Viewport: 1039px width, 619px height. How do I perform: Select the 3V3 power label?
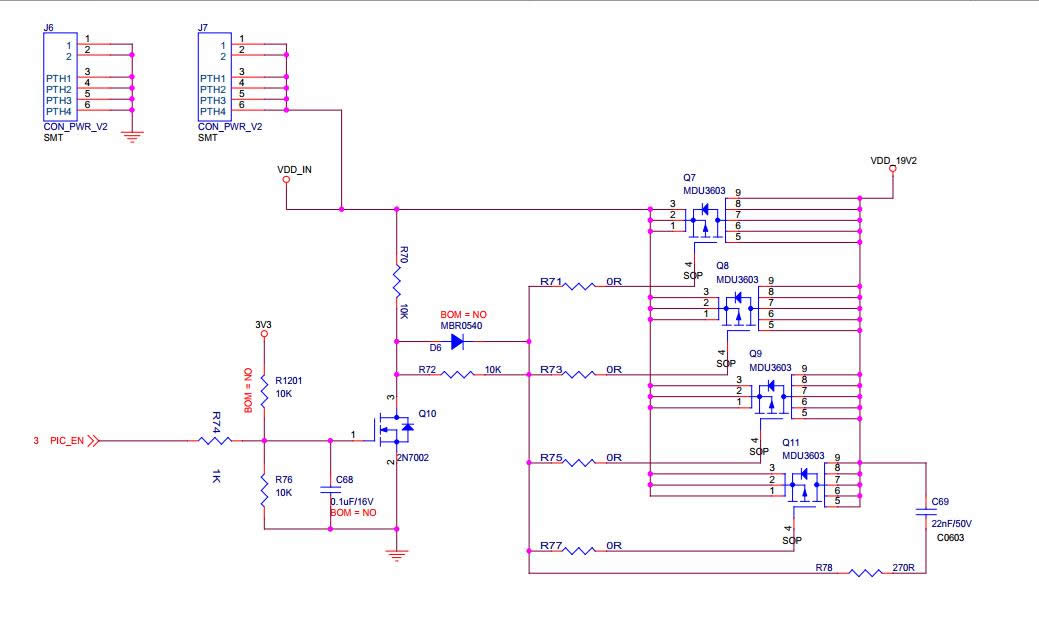tap(263, 325)
